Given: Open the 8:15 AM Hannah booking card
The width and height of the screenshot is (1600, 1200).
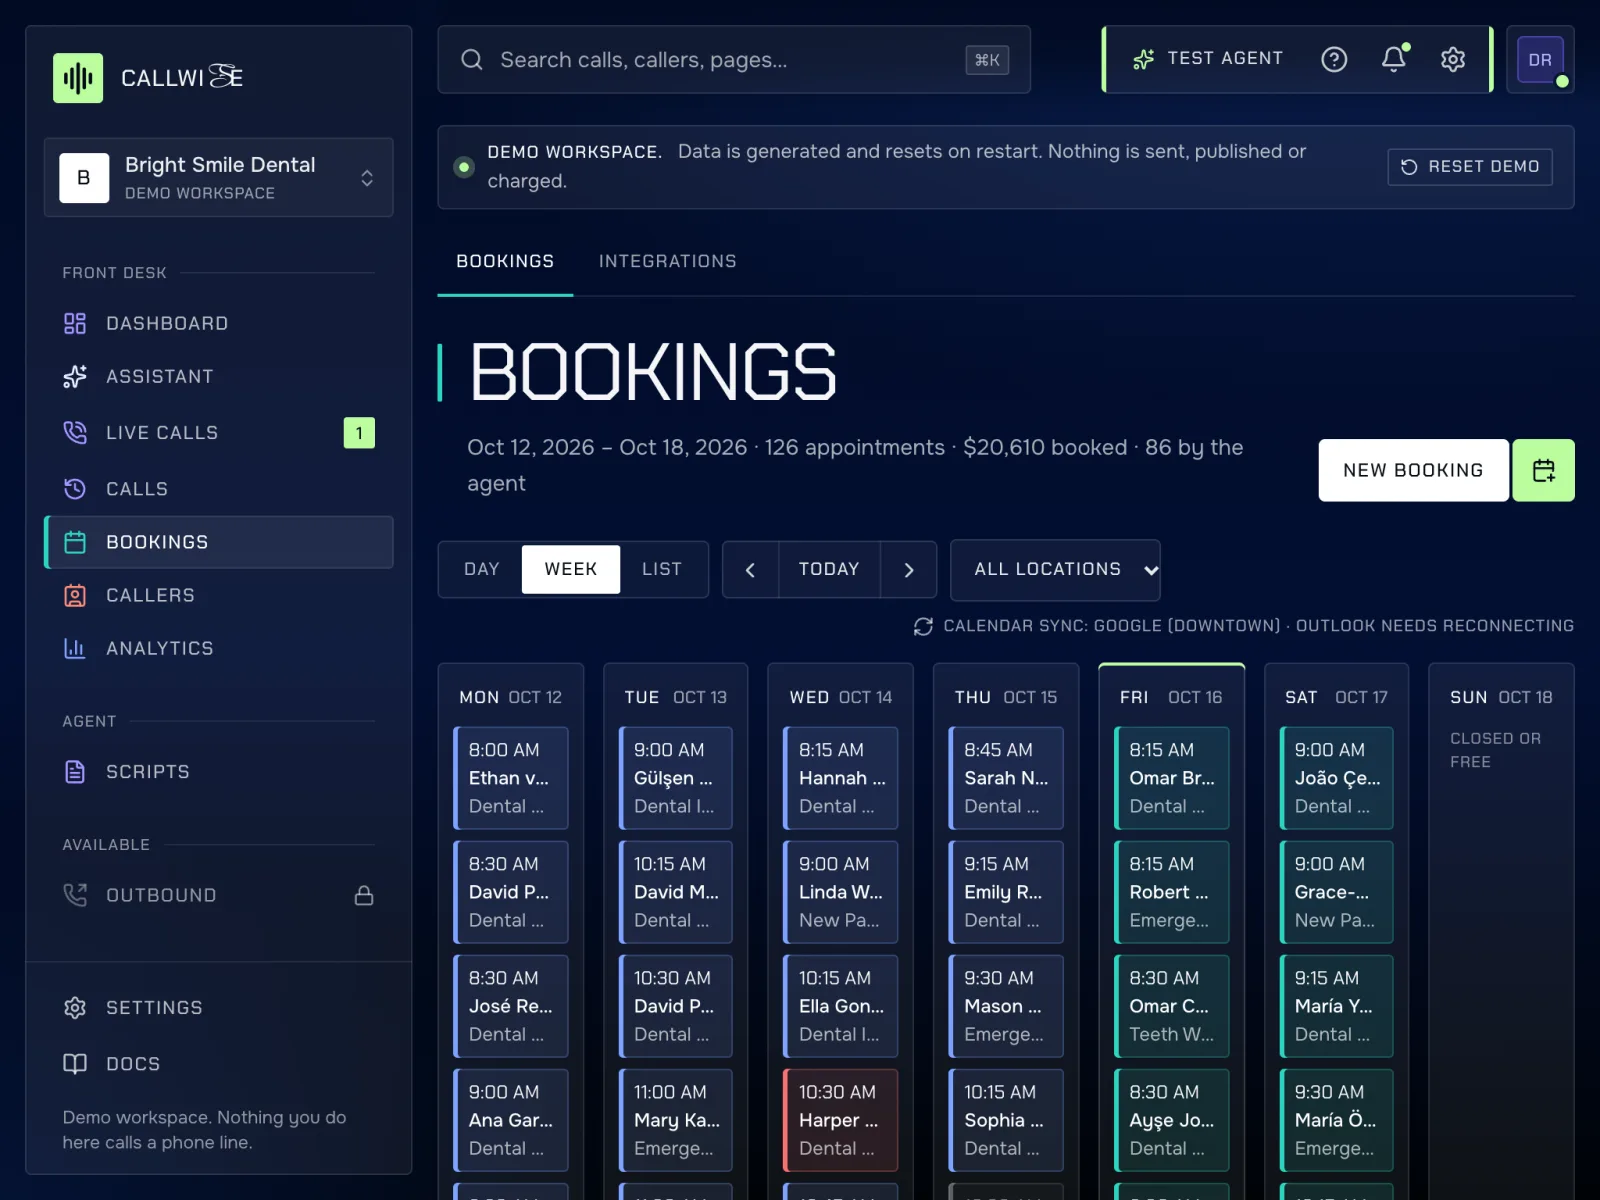Looking at the screenshot, I should coord(841,778).
